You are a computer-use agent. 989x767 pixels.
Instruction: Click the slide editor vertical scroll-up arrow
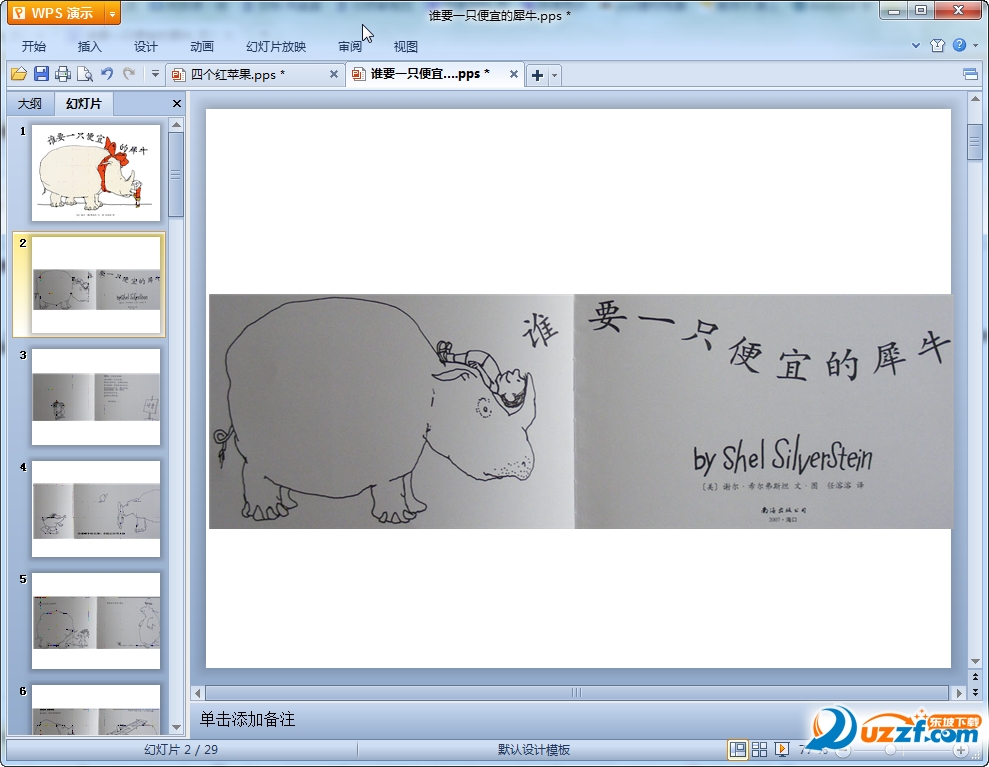[x=975, y=99]
